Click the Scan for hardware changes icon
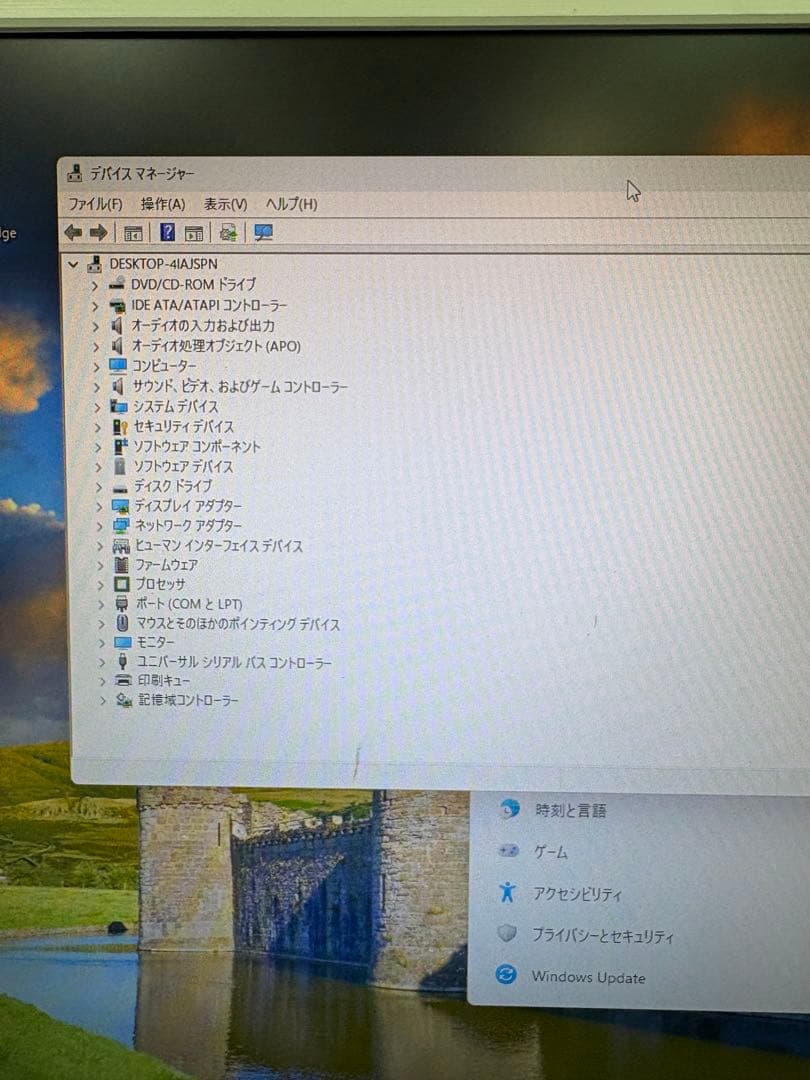This screenshot has width=810, height=1080. click(226, 232)
